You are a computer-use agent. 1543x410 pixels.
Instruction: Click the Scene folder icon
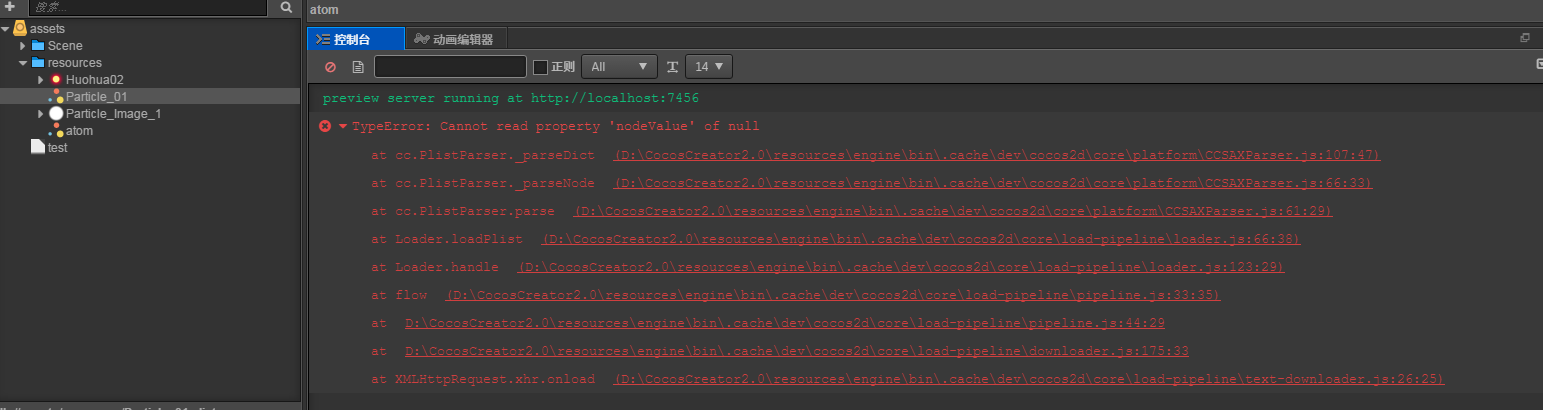click(38, 46)
